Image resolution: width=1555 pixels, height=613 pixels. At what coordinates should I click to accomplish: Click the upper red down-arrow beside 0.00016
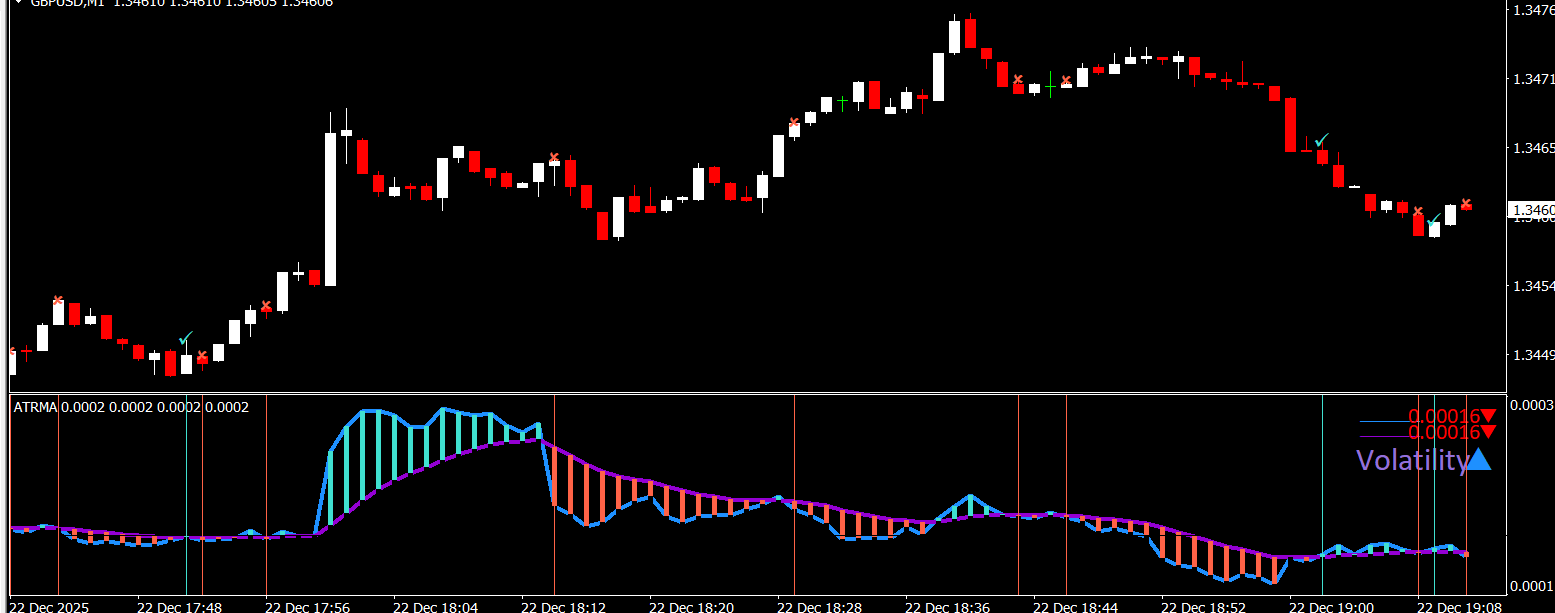[1489, 416]
